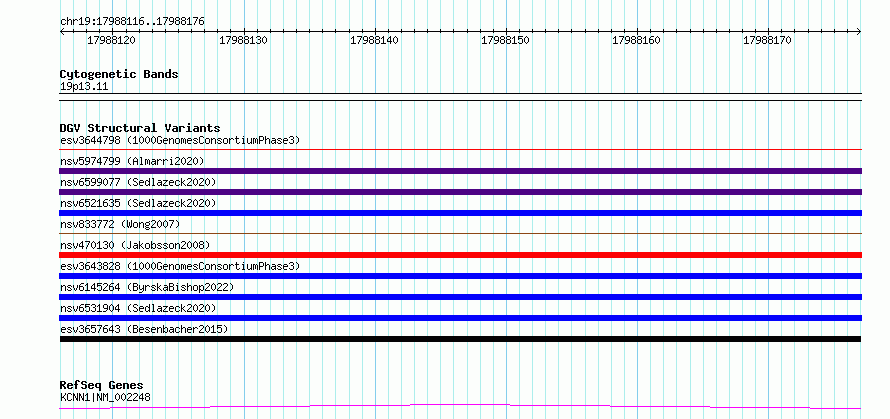890x419 pixels.
Task: Click the purple bar under nsv6599077
Action: click(x=460, y=192)
